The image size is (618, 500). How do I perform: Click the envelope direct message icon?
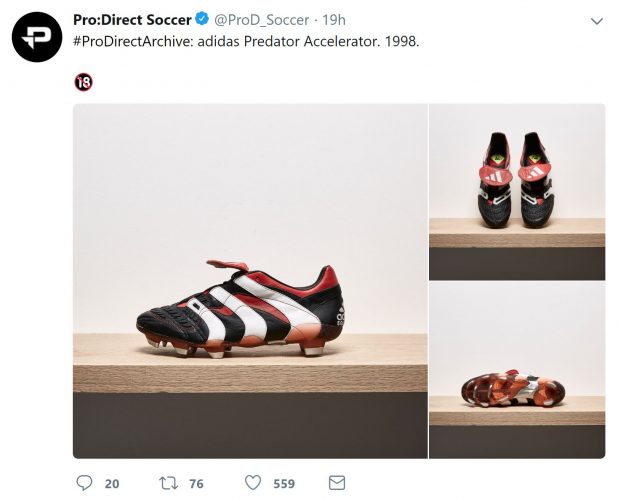337,483
